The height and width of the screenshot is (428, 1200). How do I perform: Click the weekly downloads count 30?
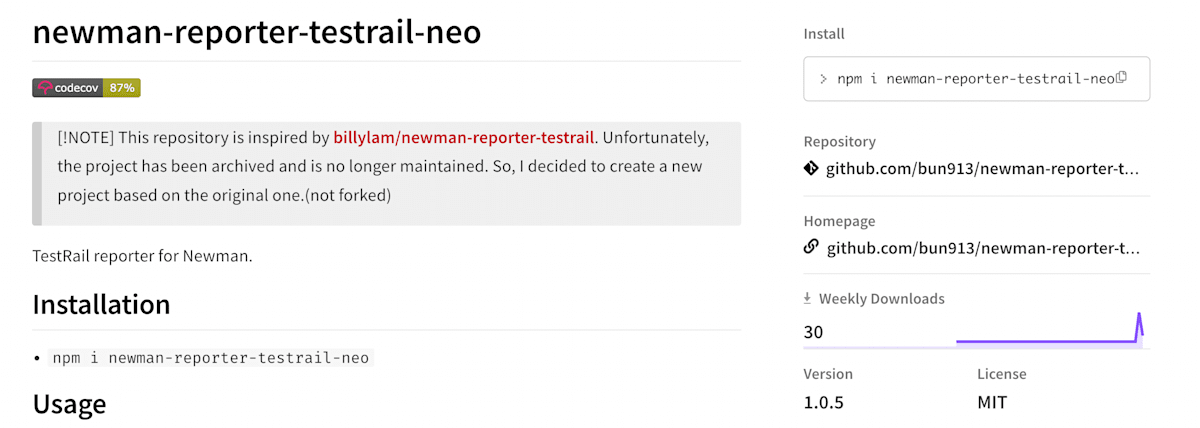[x=813, y=332]
